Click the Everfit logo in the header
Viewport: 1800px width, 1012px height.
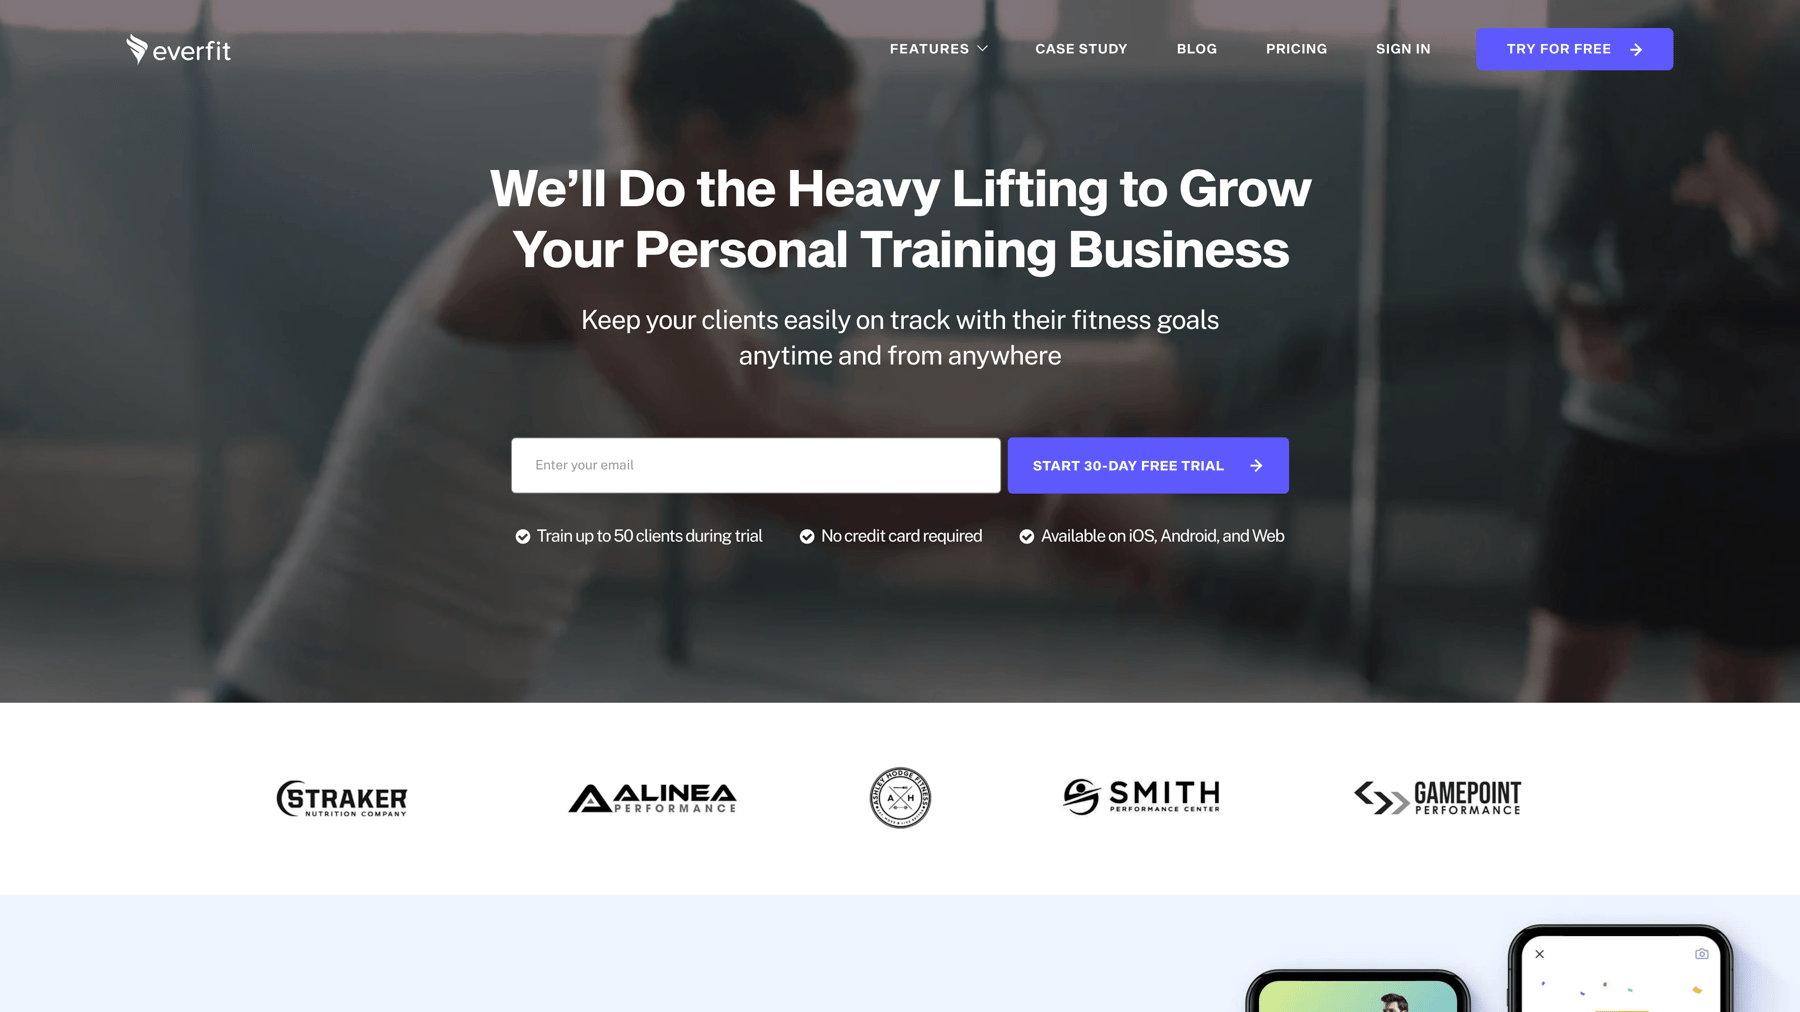(178, 49)
